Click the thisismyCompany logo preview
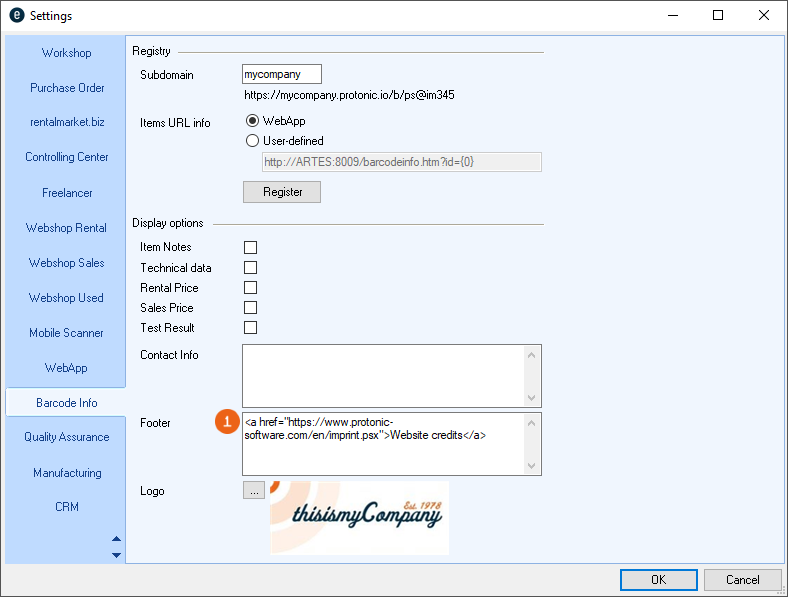This screenshot has width=788, height=597. (358, 517)
